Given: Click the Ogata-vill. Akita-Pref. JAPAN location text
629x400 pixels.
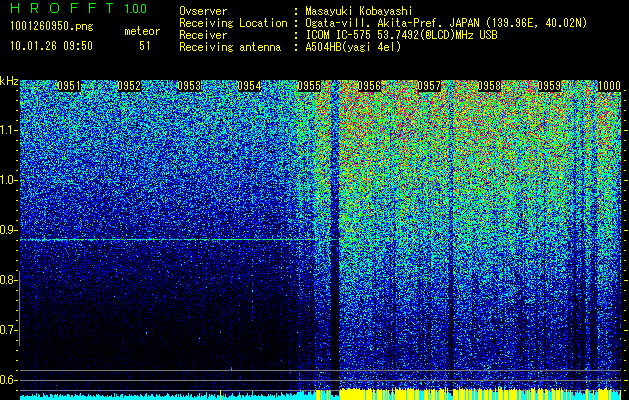Looking at the screenshot, I should 446,23.
